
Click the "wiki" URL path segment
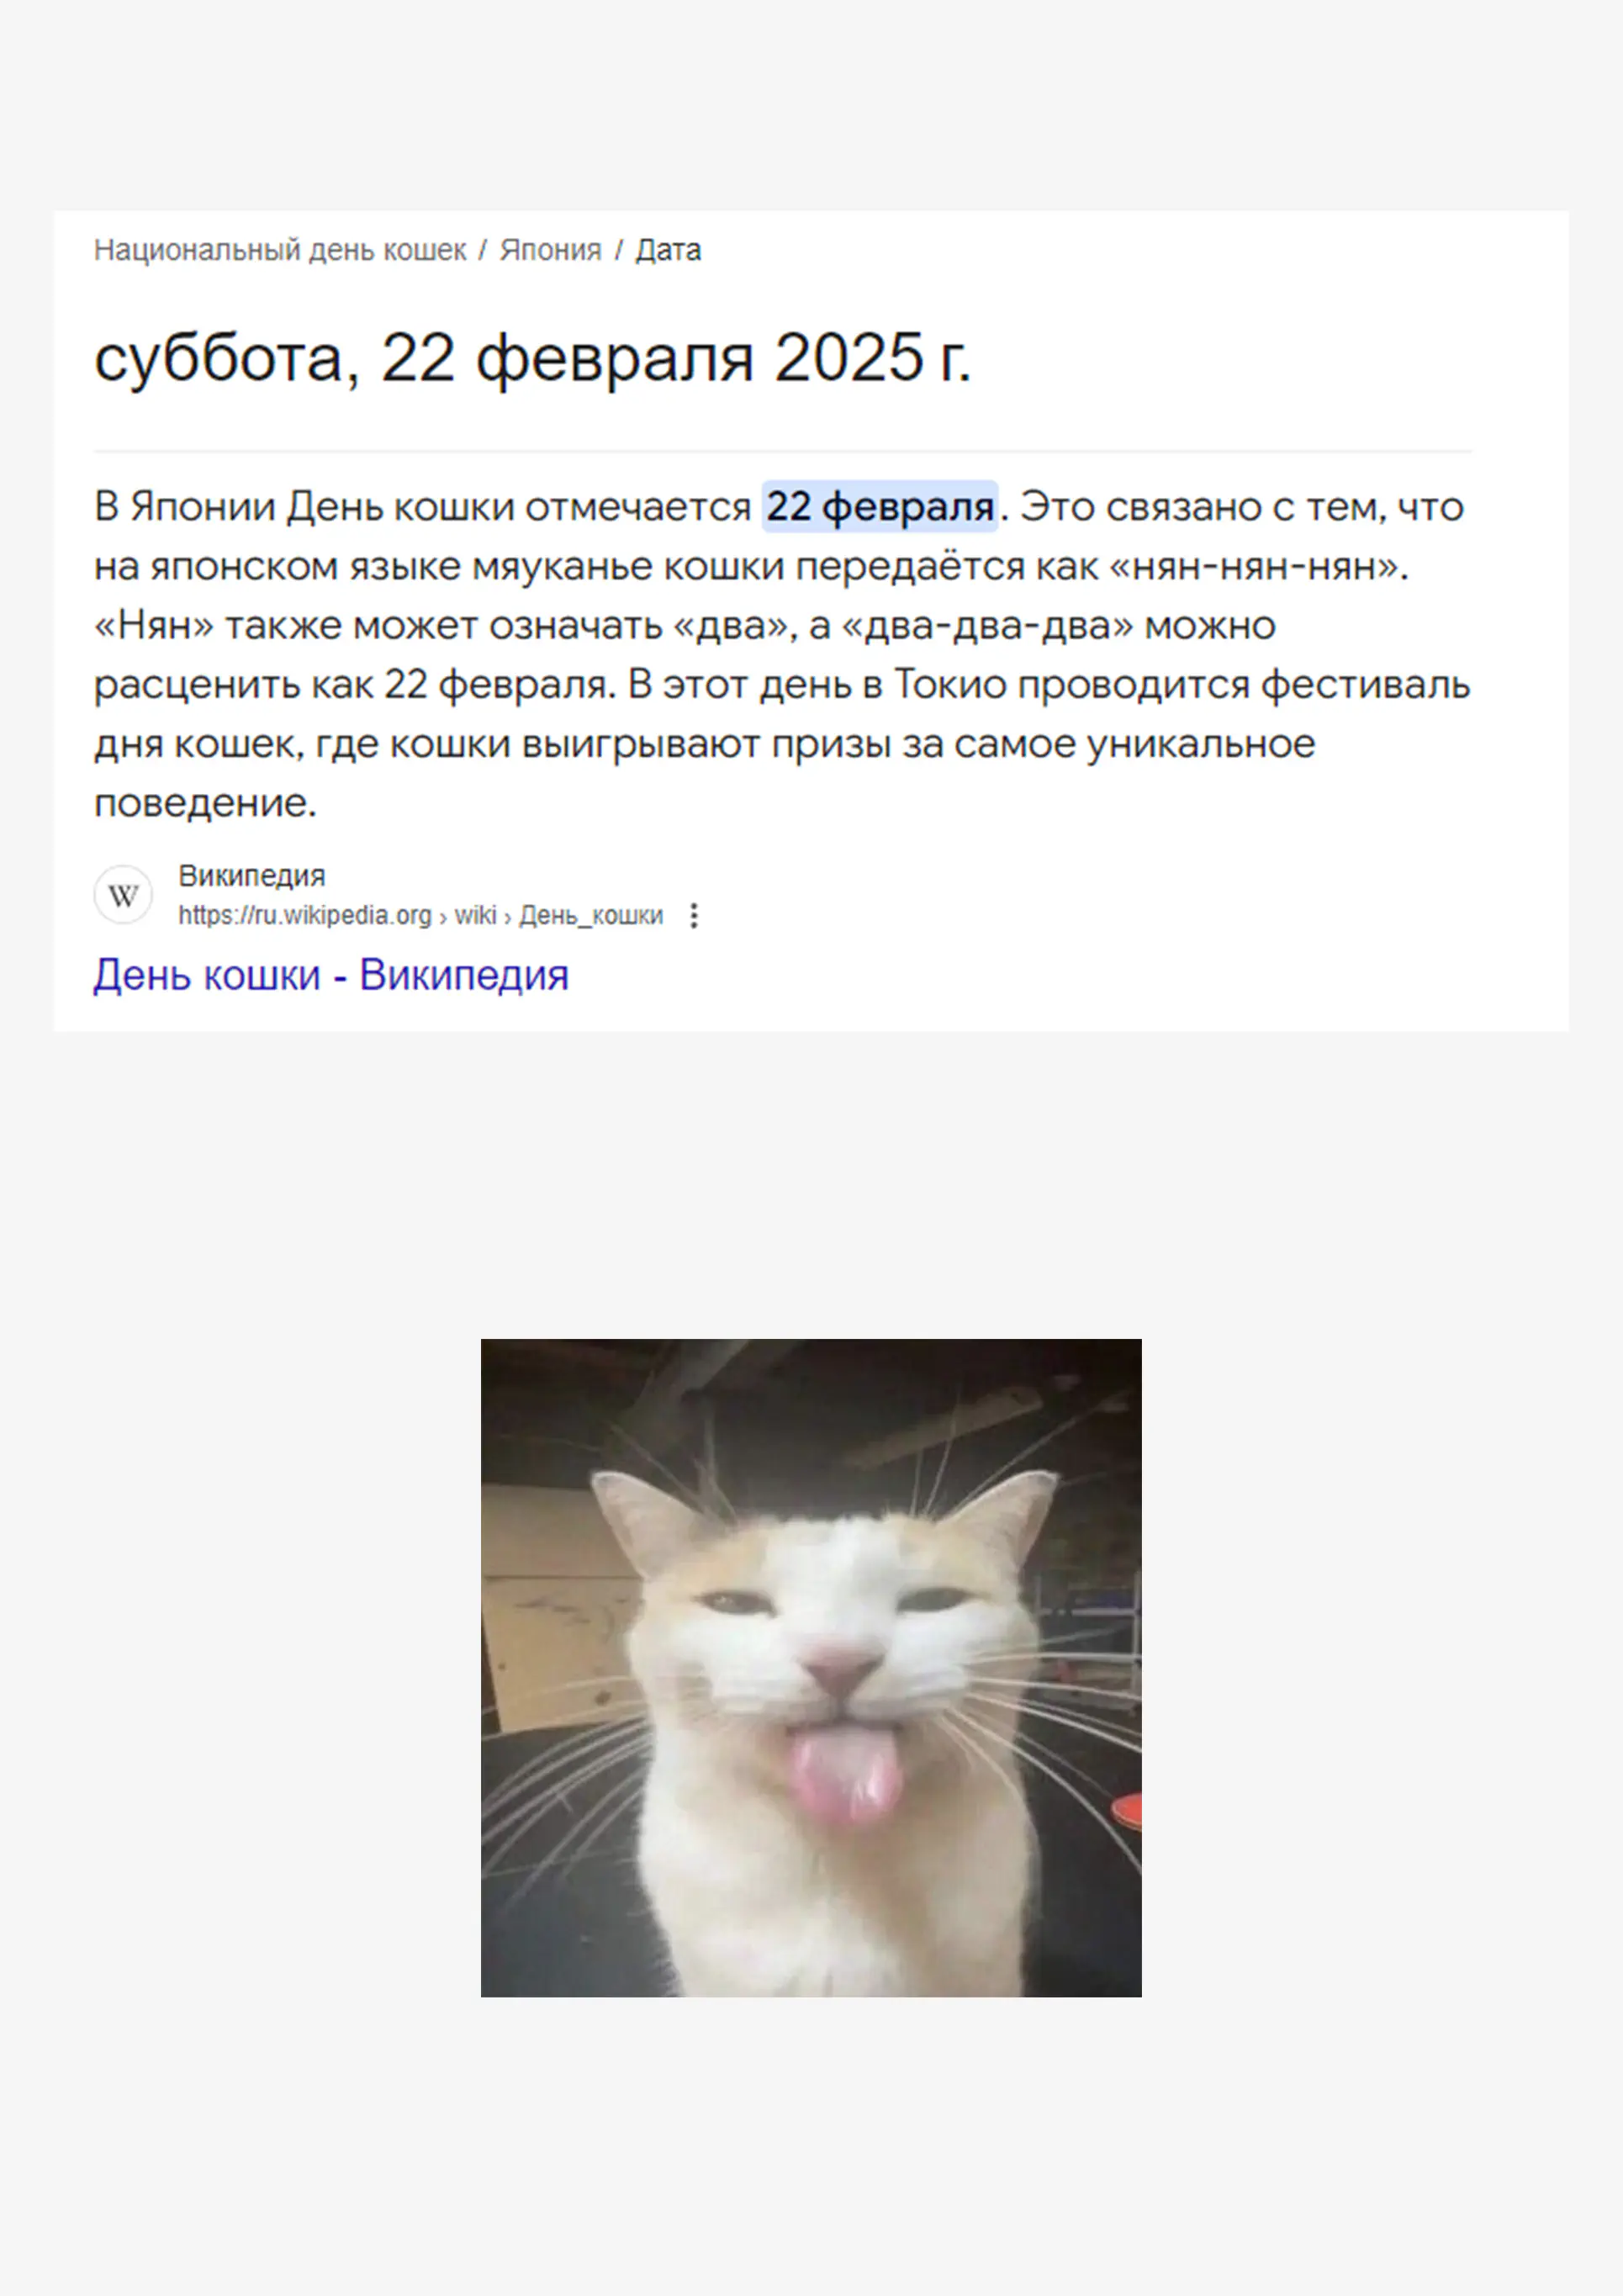476,916
